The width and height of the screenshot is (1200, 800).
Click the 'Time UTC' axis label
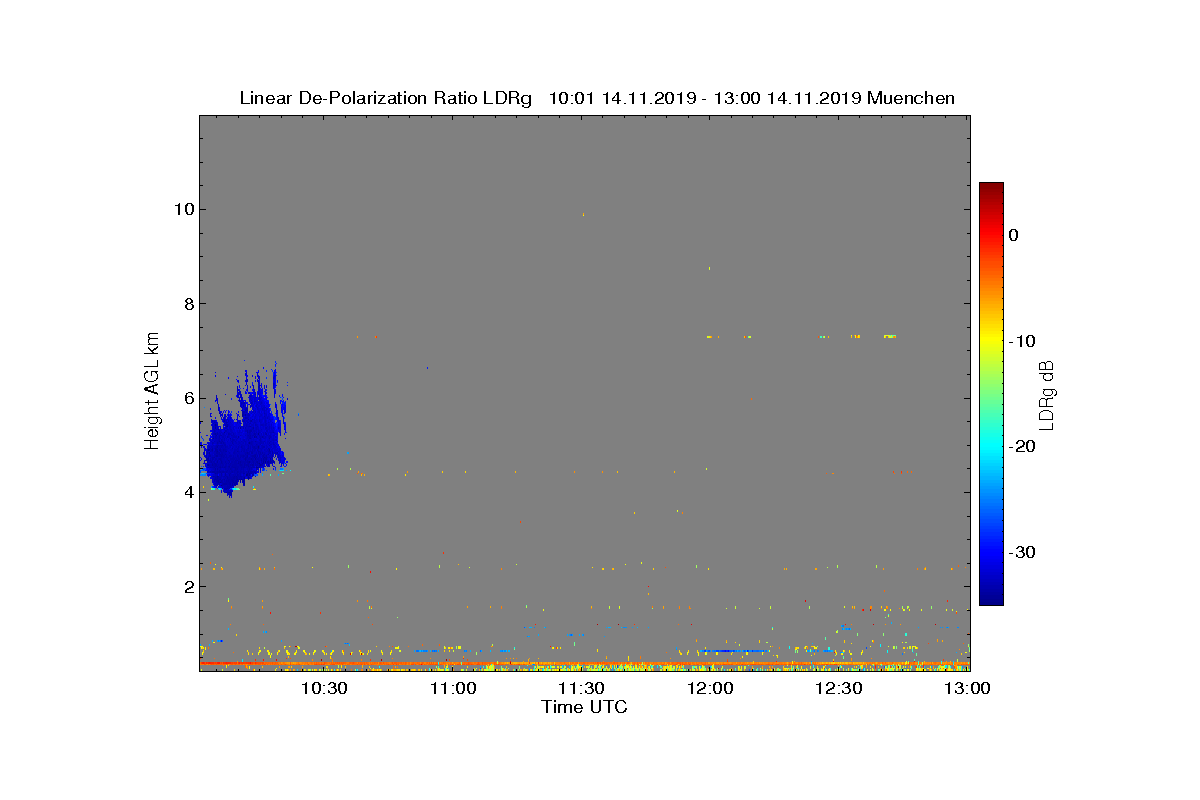(x=584, y=707)
